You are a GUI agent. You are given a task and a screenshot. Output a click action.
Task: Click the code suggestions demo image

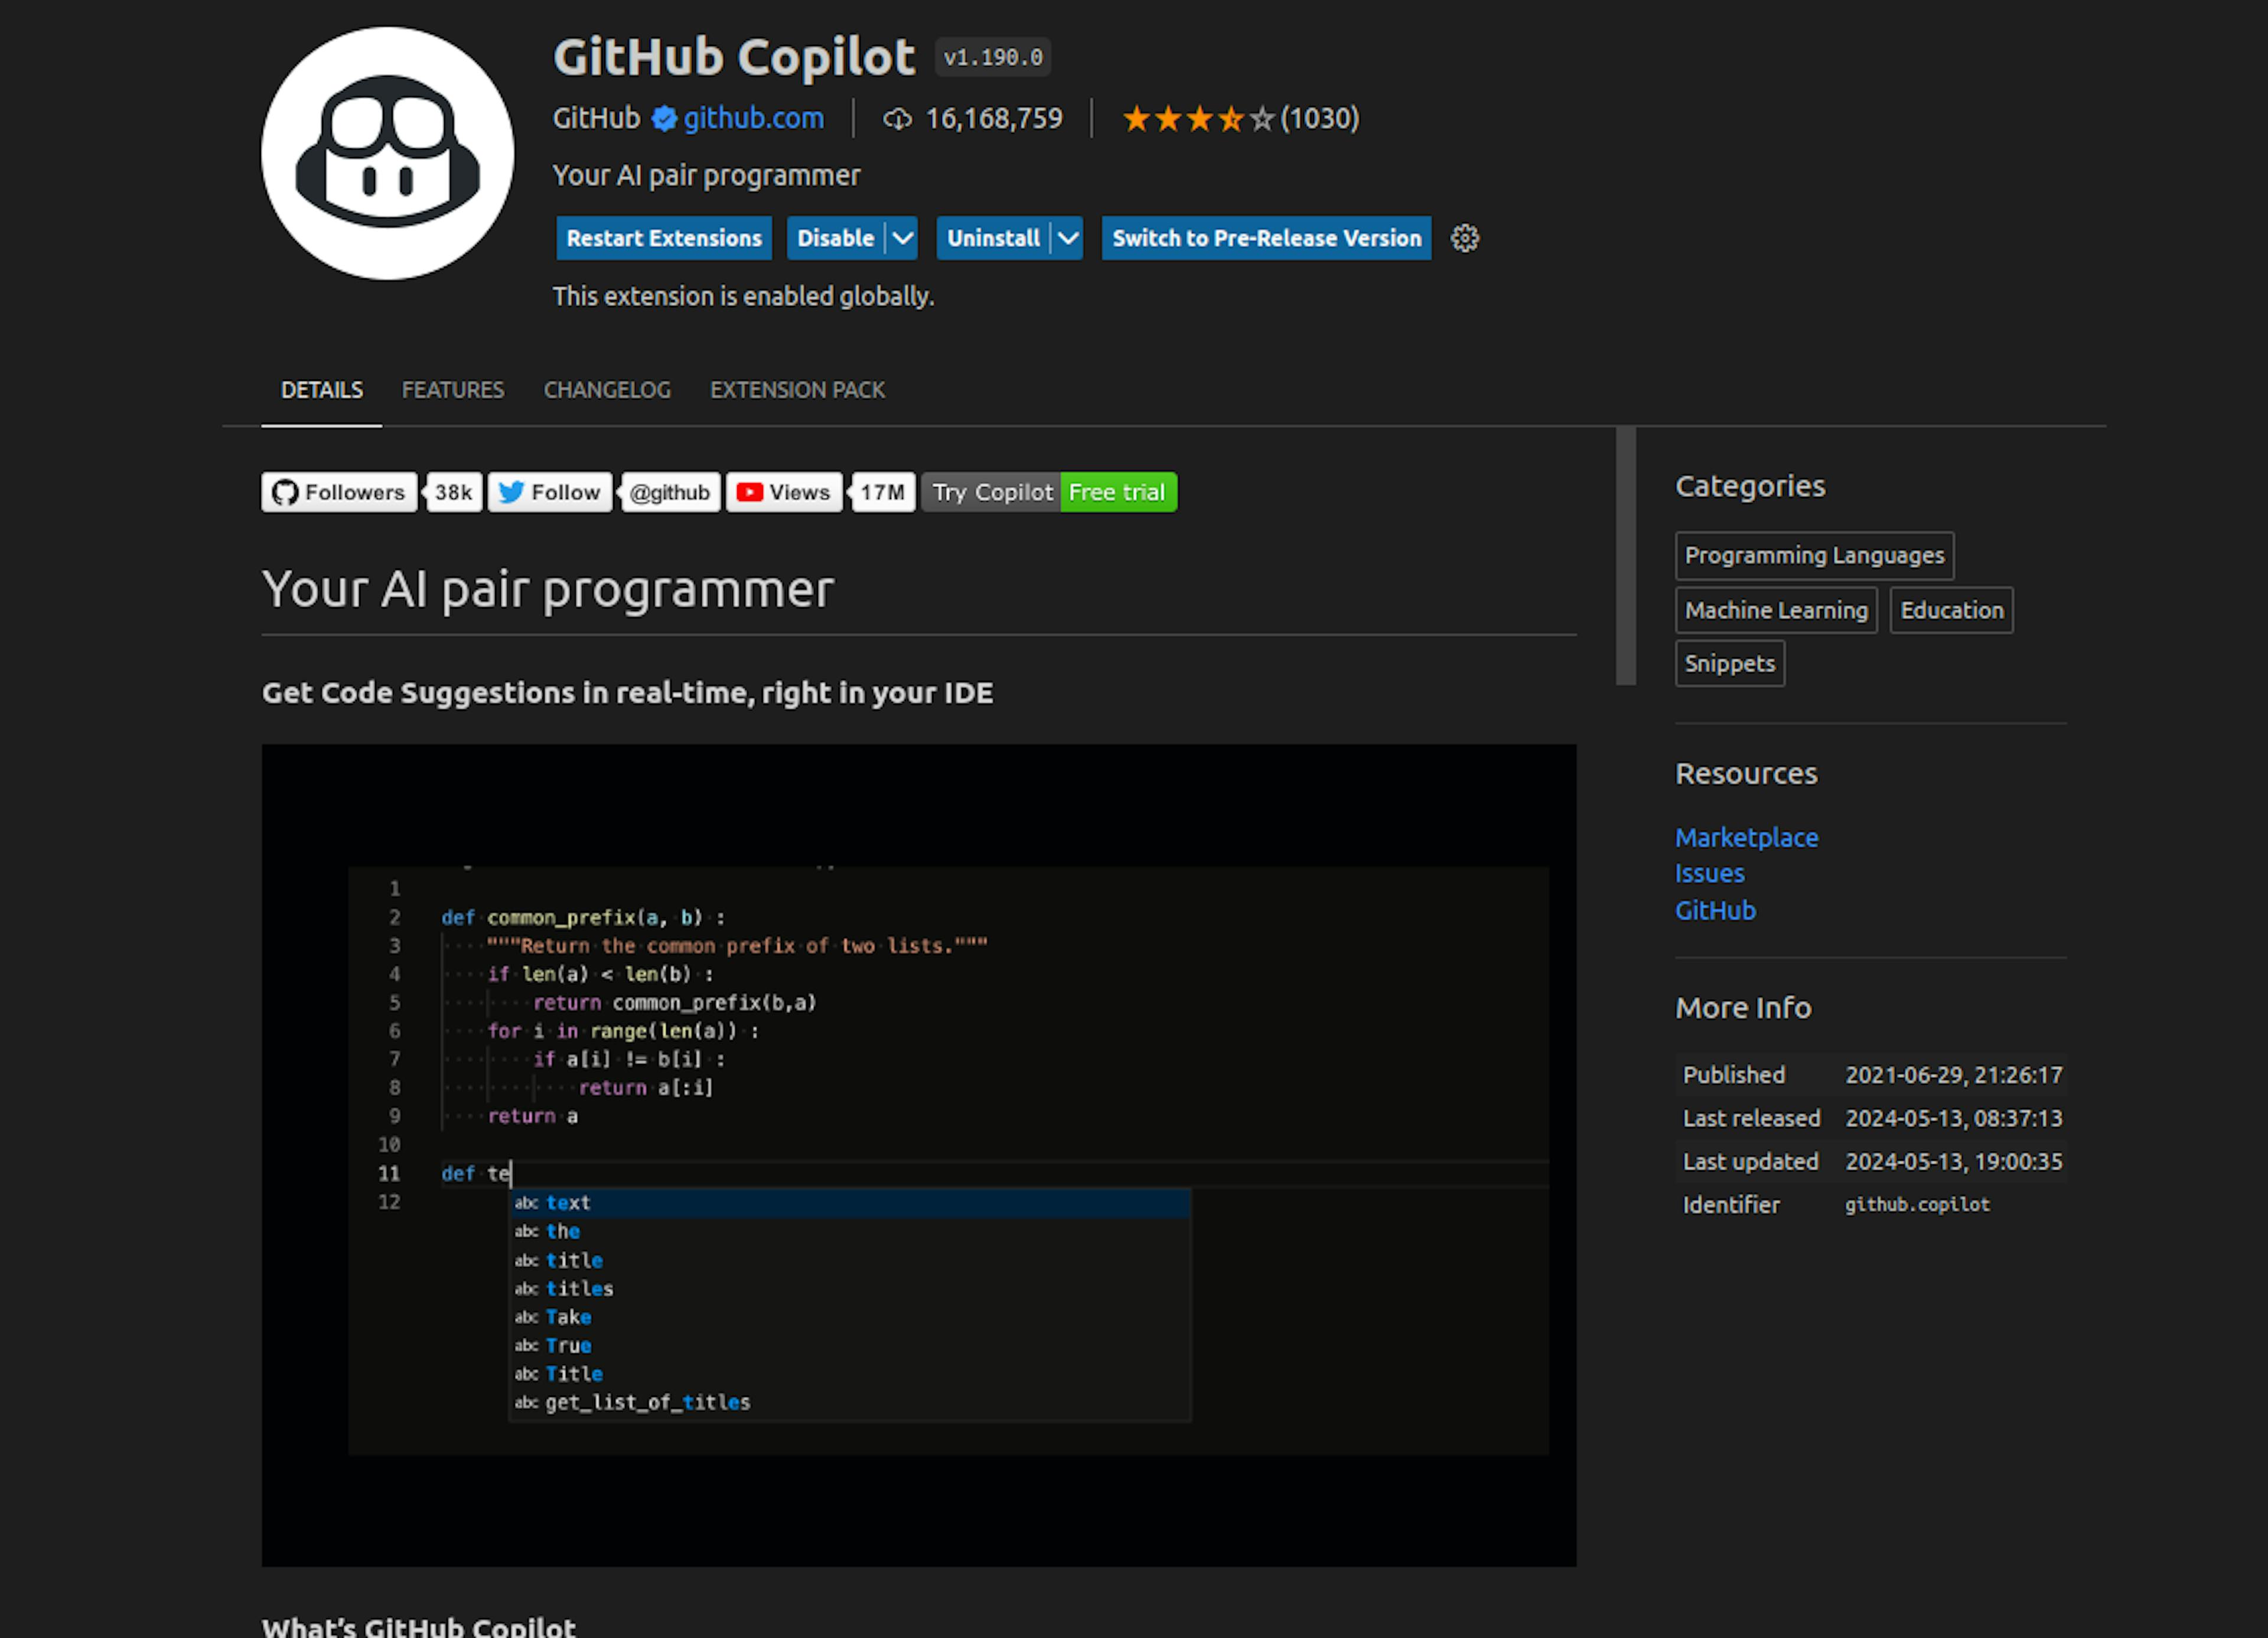(919, 1155)
